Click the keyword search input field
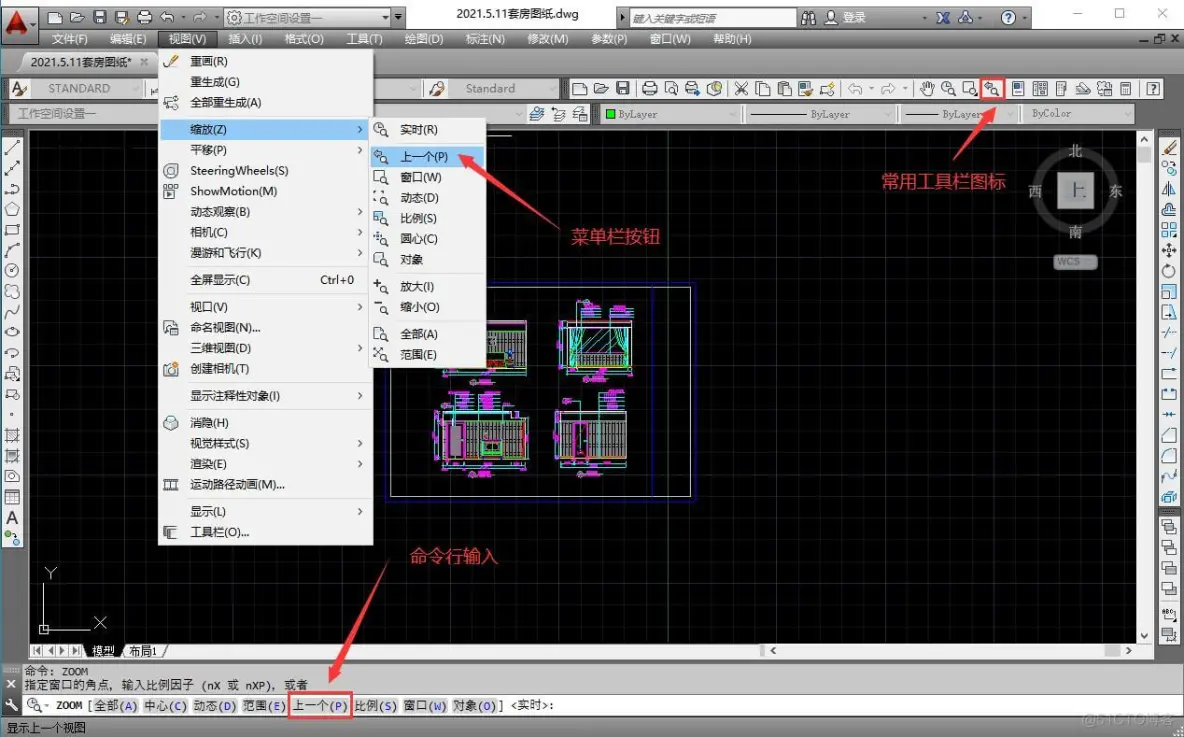Screen dimensions: 1184x737 pos(712,17)
